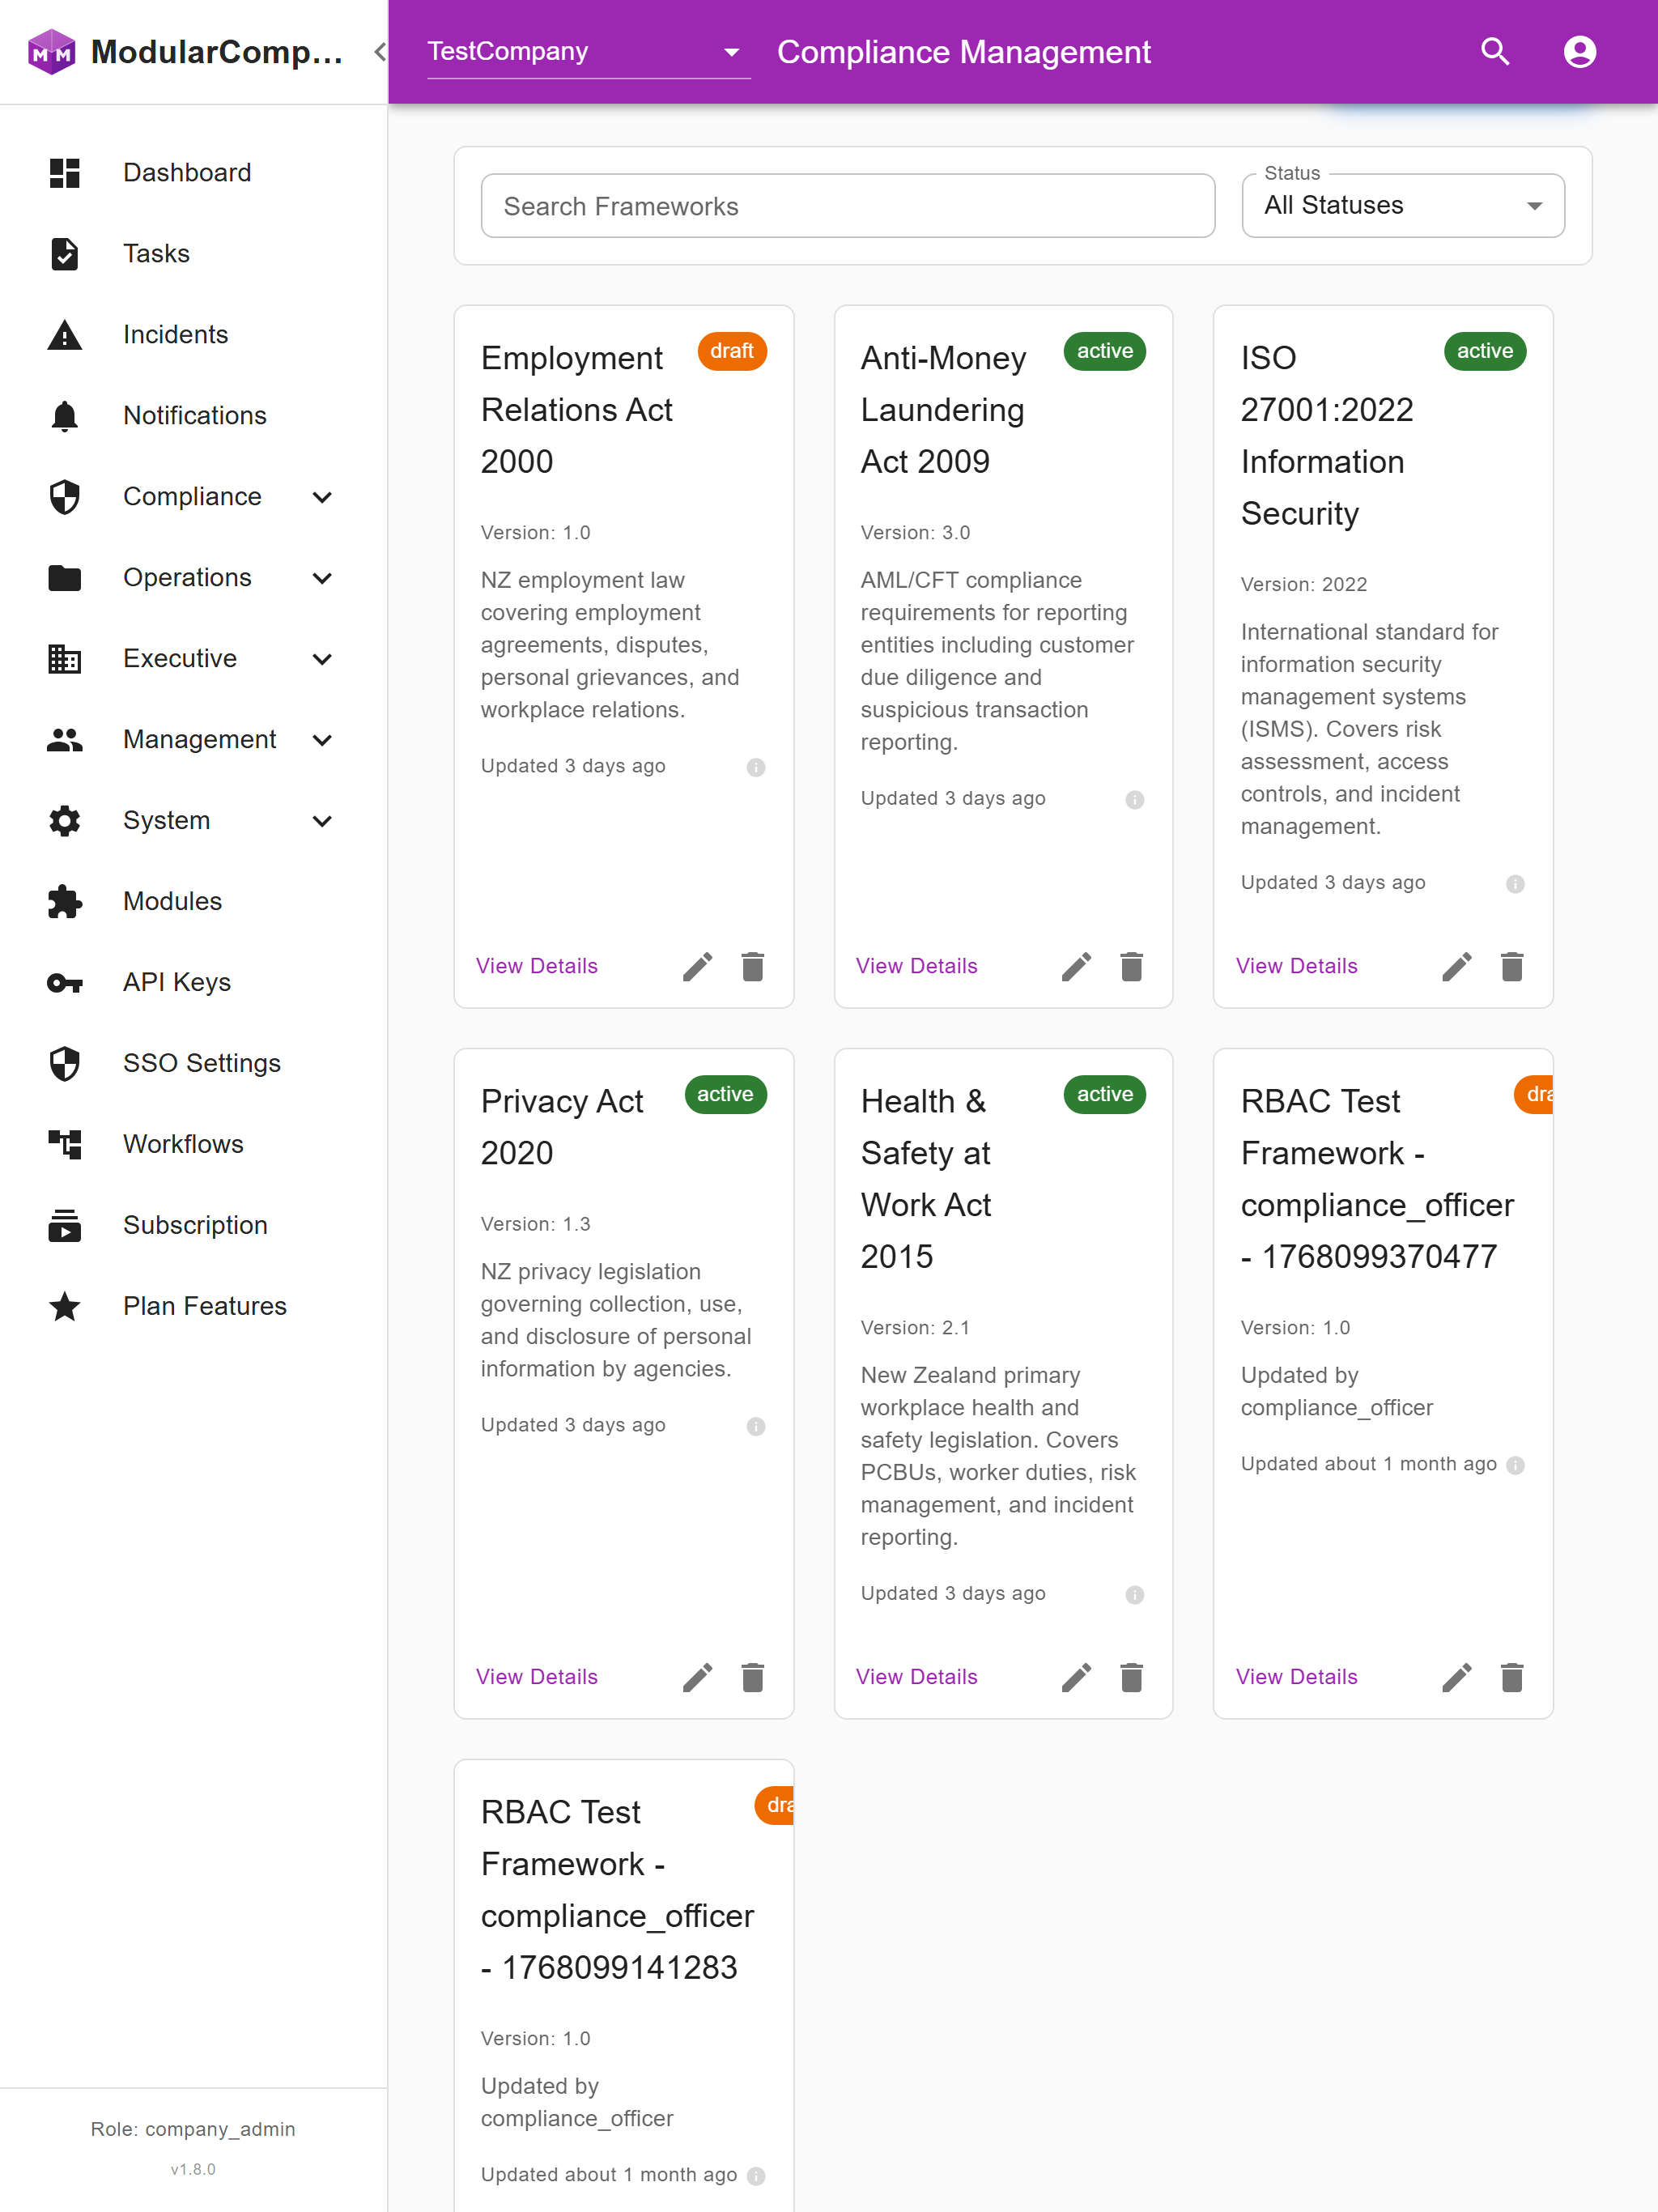Delete the Anti-Money Laundering Act 2009 framework
The image size is (1658, 2212).
[1132, 966]
